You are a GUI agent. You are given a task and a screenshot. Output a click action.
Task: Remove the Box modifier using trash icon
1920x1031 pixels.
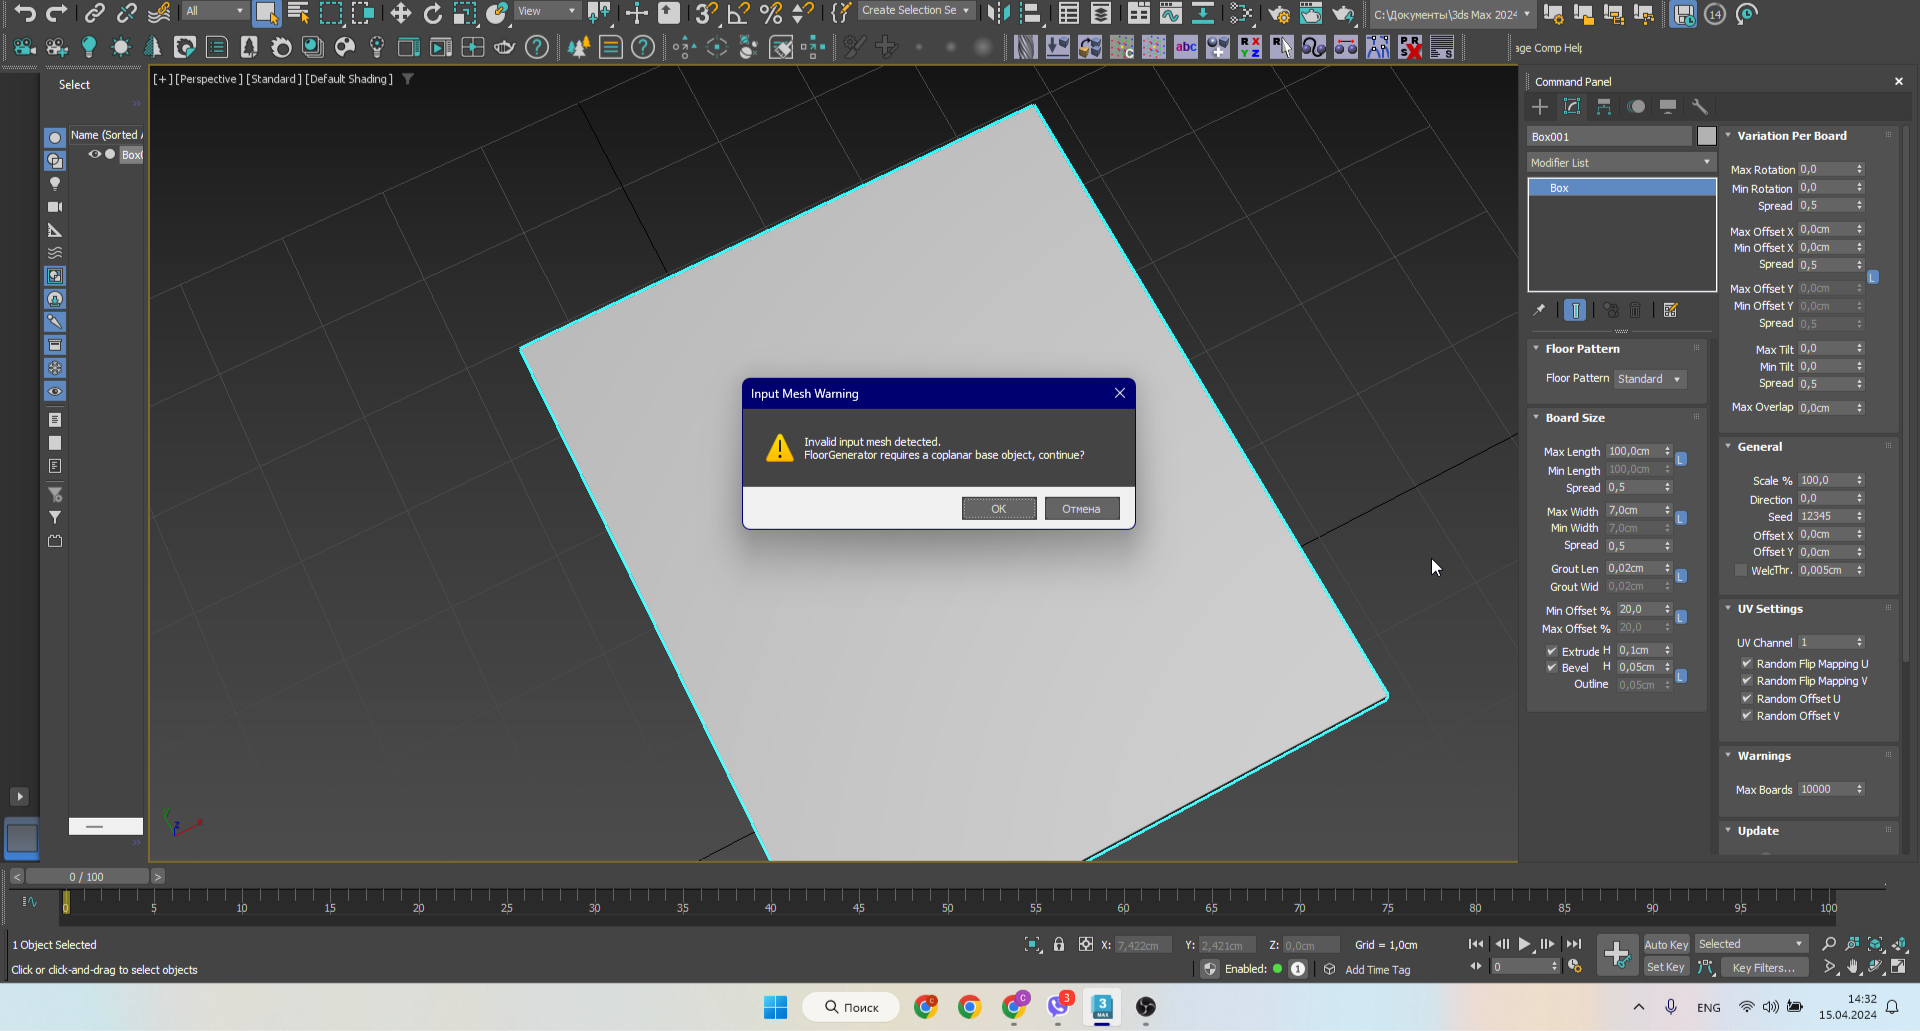[x=1635, y=310]
